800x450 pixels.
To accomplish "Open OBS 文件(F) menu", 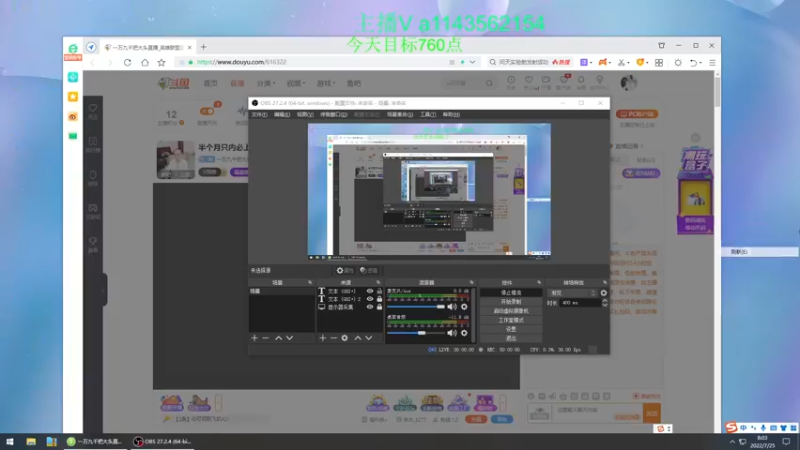I will tap(259, 114).
